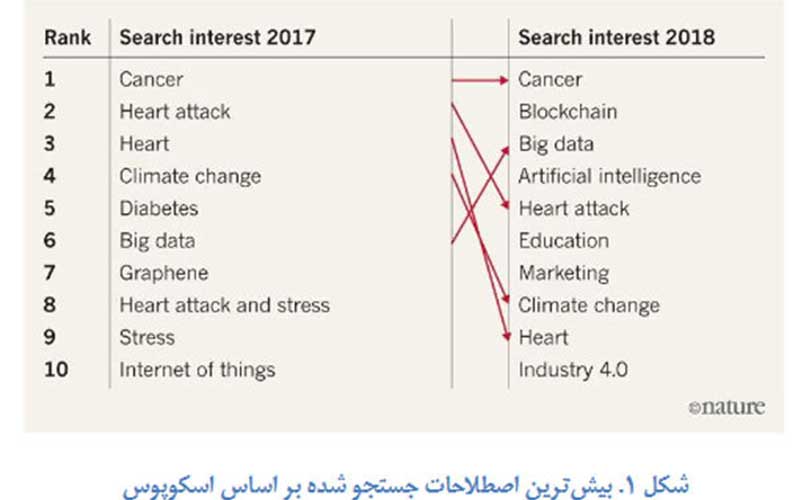Select Climate change in the 2018 column
800x500 pixels.
tap(588, 306)
